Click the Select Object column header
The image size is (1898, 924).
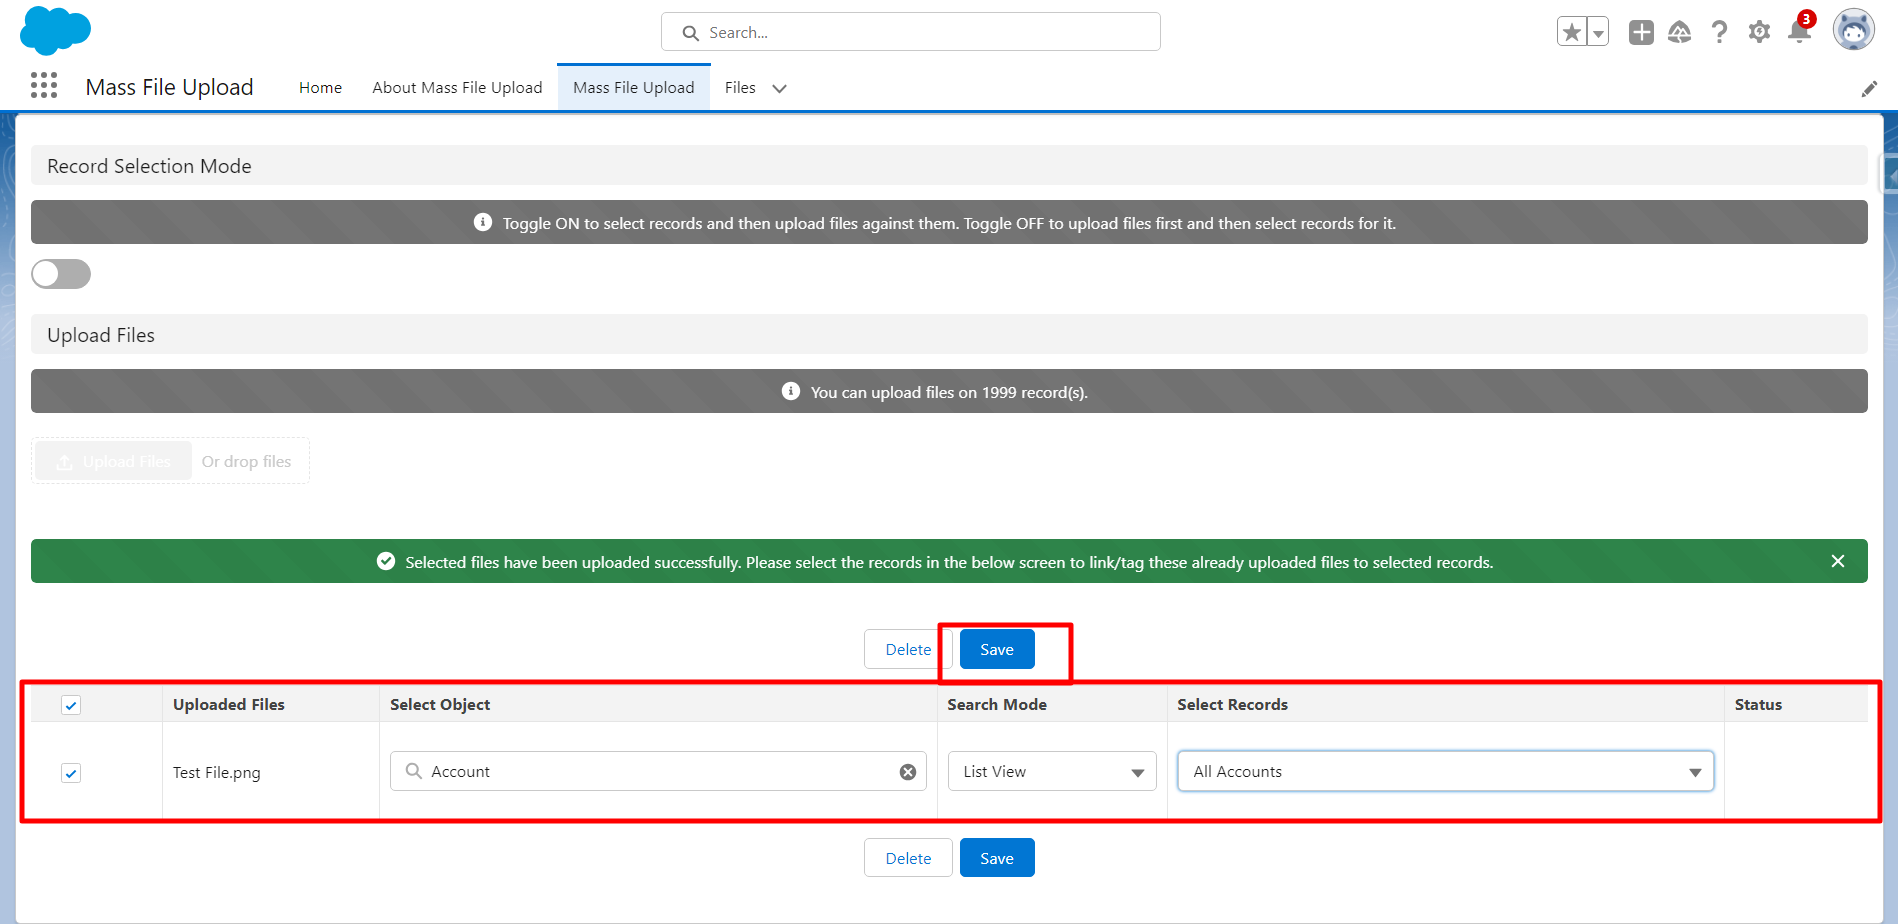[440, 704]
